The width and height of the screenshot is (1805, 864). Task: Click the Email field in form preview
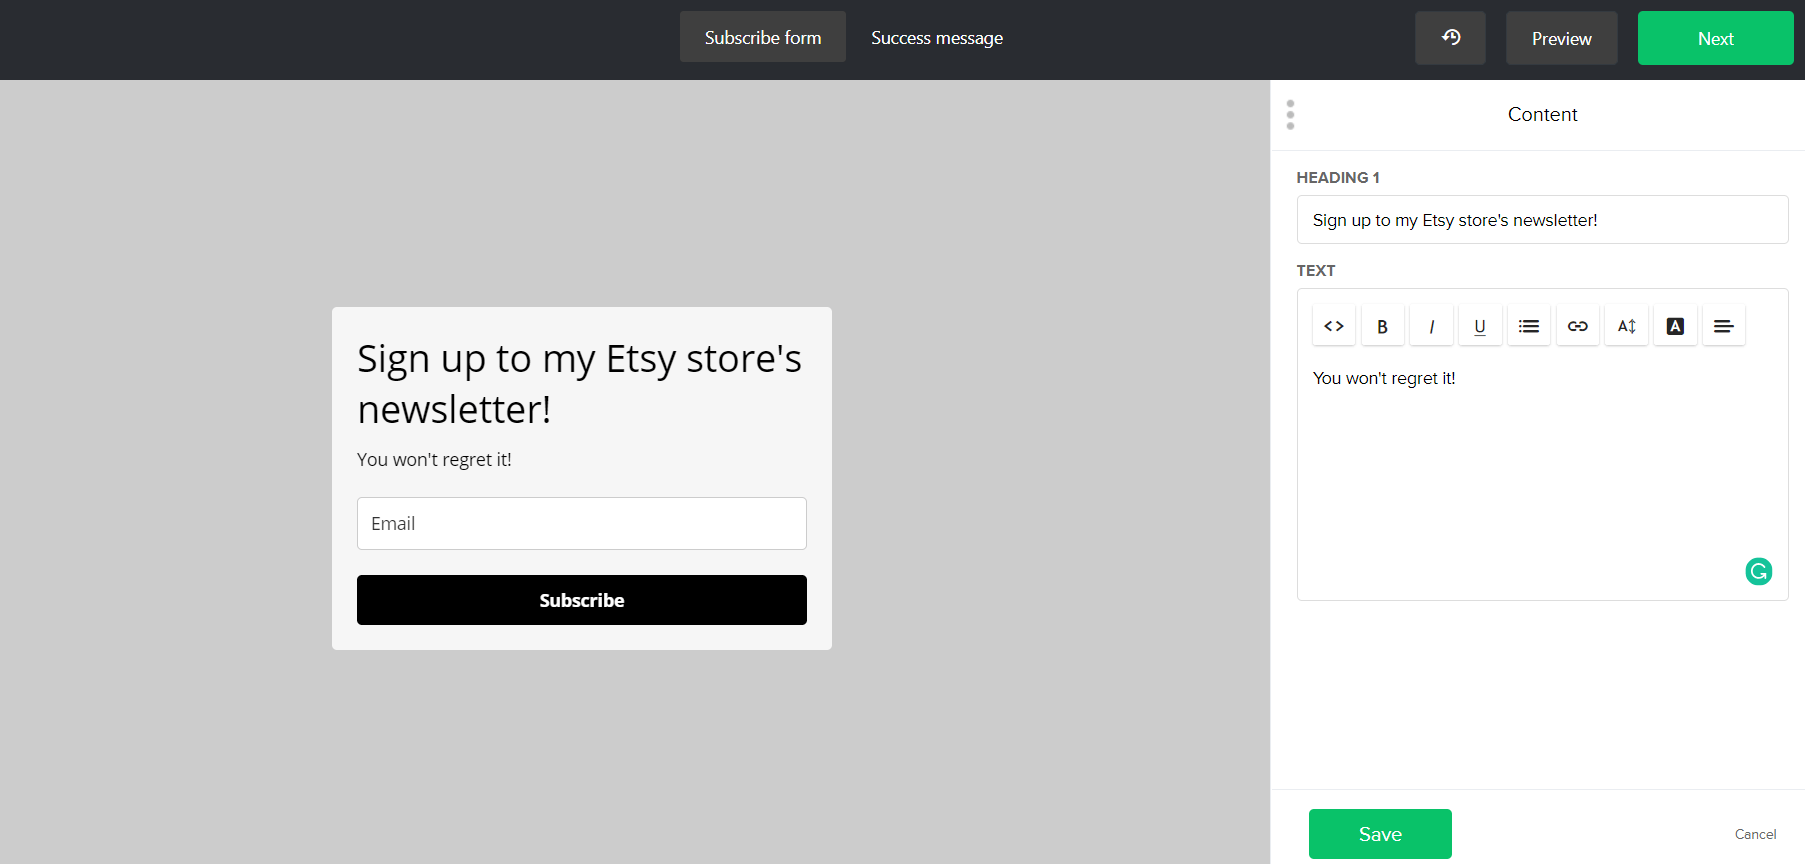(582, 523)
